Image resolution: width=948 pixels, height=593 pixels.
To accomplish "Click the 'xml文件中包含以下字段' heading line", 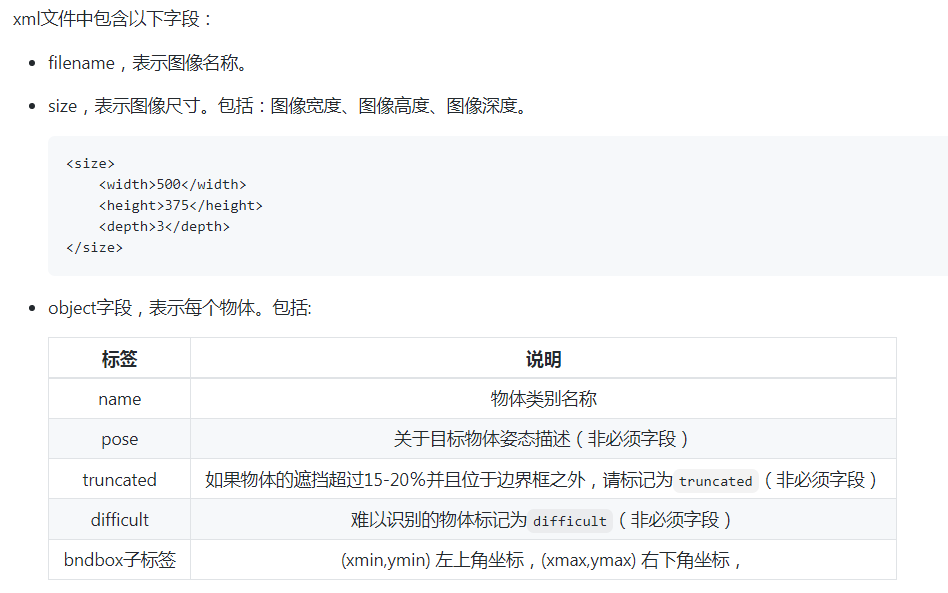I will pos(113,19).
